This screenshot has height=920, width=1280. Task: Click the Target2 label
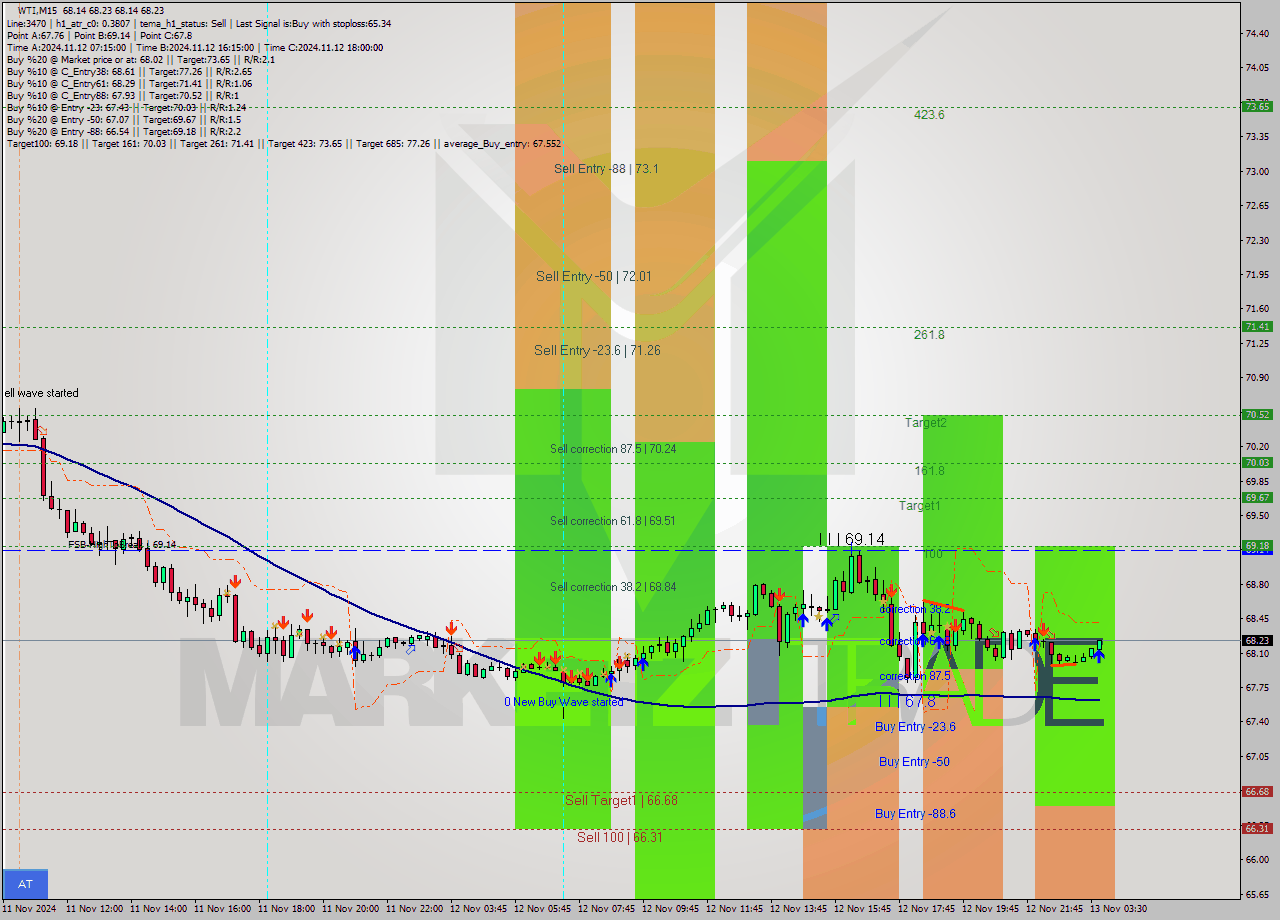(926, 423)
